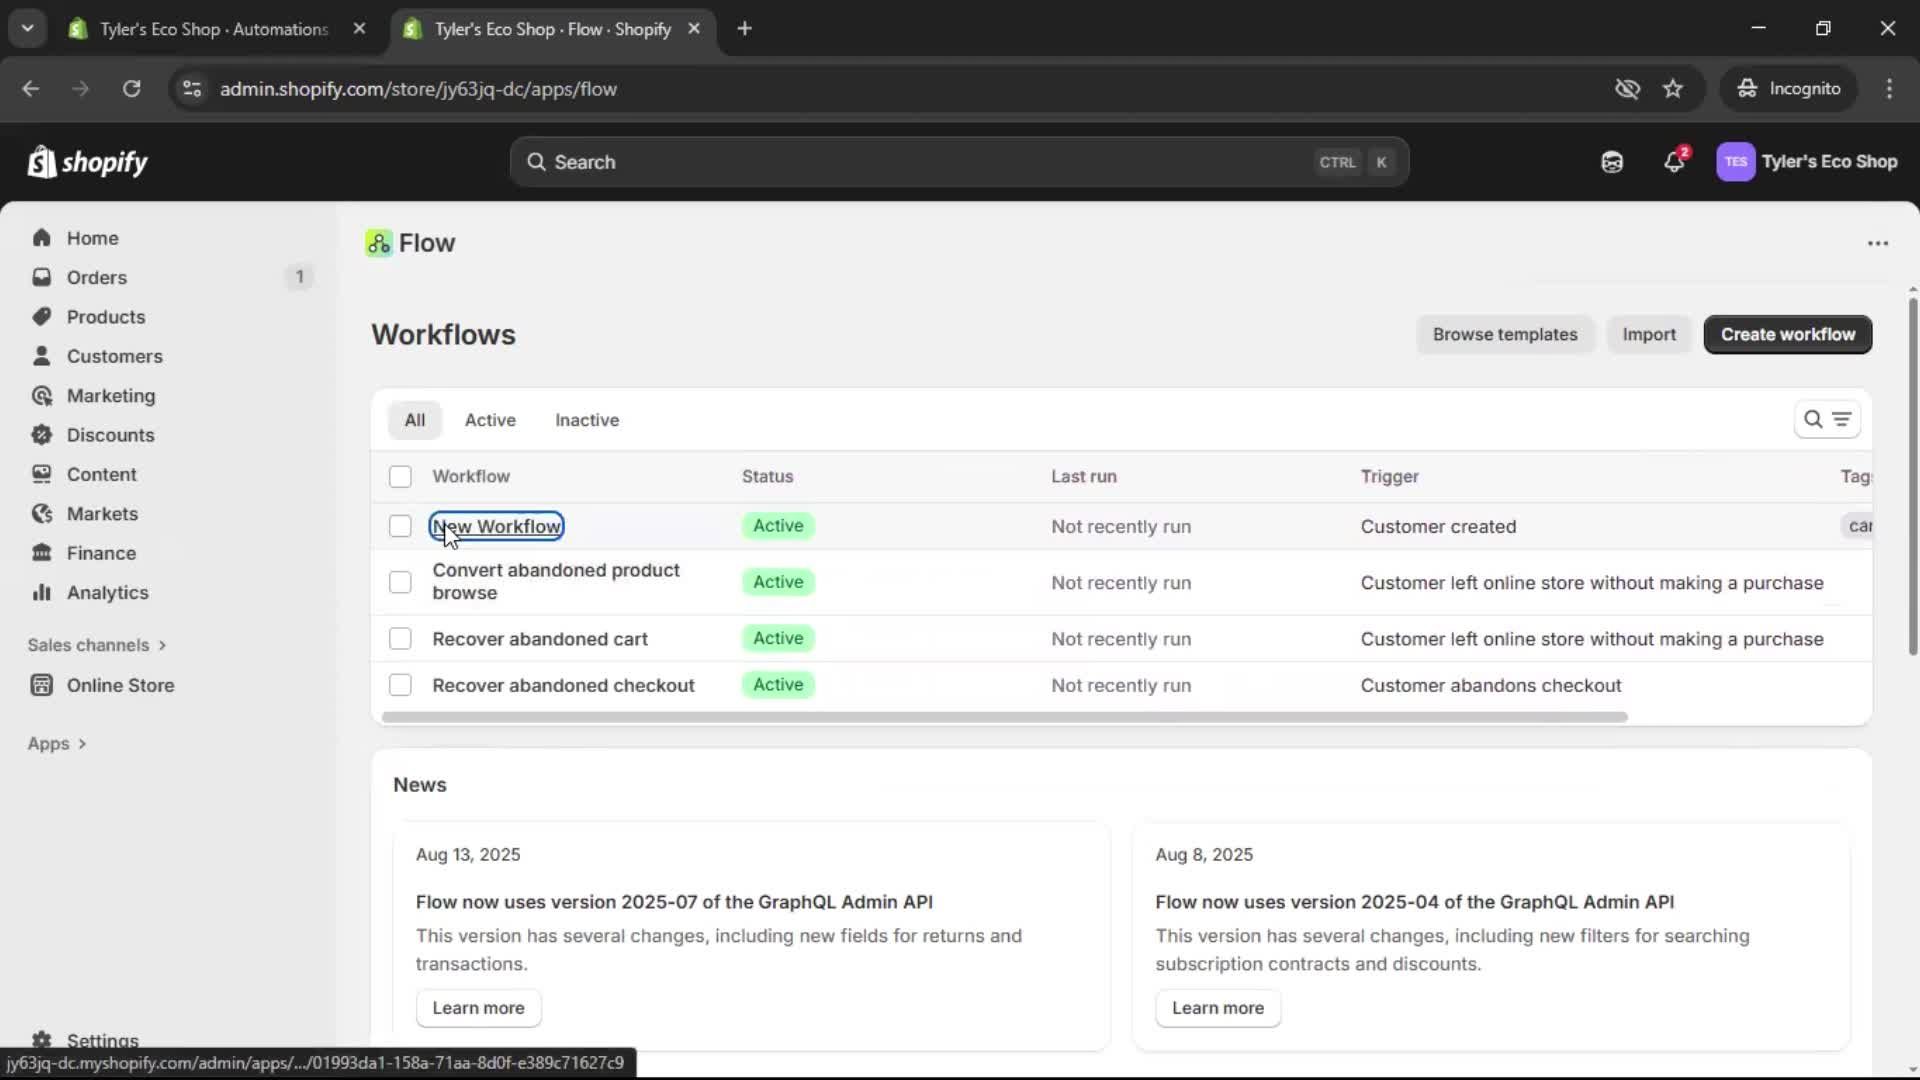Screen dimensions: 1920x1080
Task: Open Orders from the sidebar icon
Action: (x=42, y=277)
